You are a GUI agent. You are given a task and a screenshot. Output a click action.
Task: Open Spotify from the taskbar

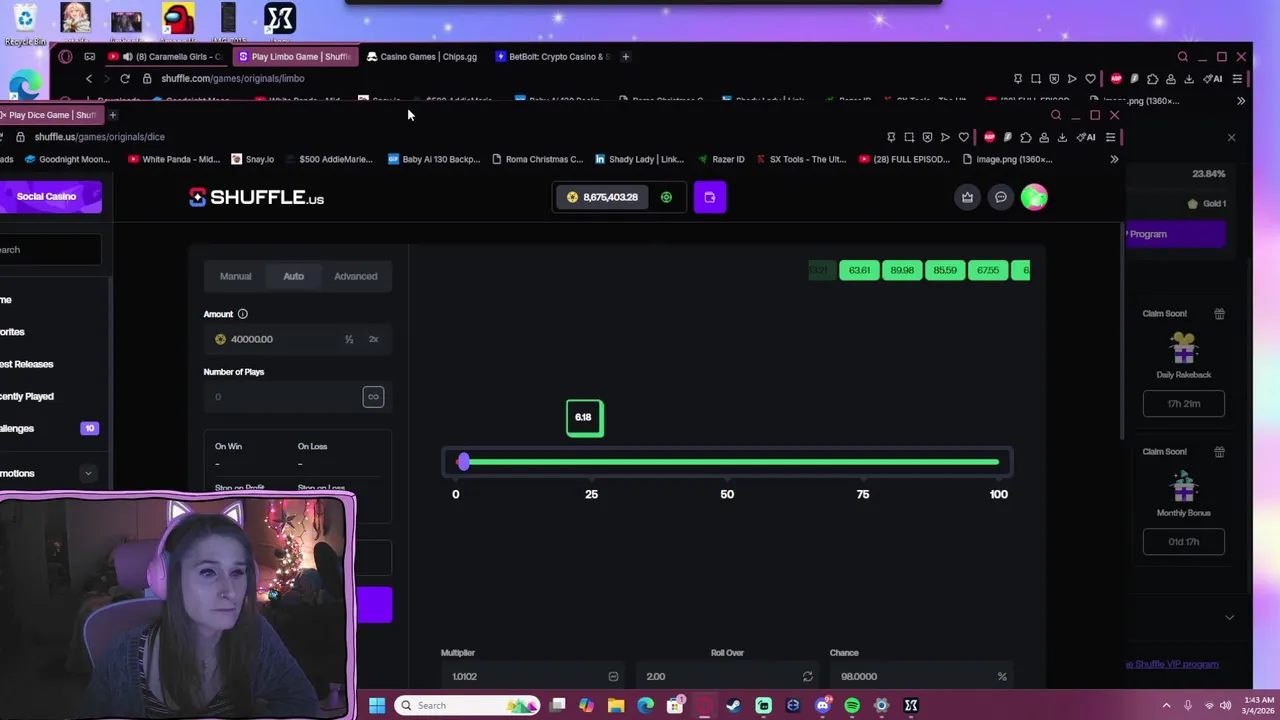(x=852, y=706)
